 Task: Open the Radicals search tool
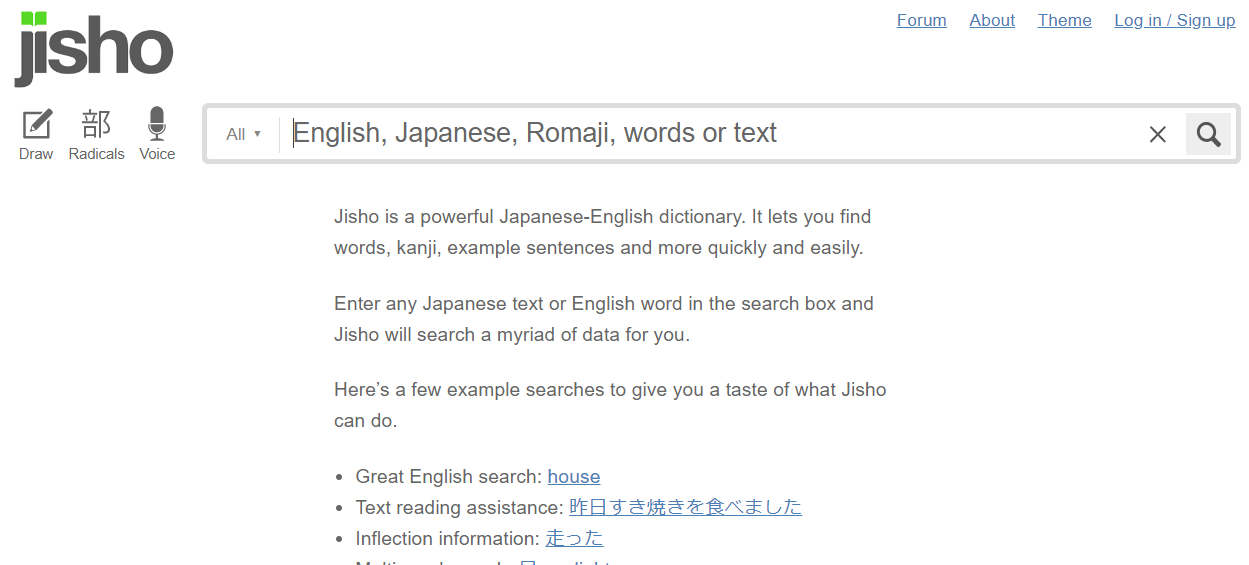(x=96, y=135)
